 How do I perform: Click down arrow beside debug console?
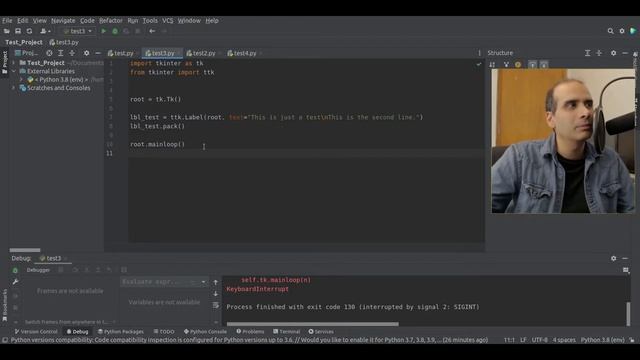[216, 293]
